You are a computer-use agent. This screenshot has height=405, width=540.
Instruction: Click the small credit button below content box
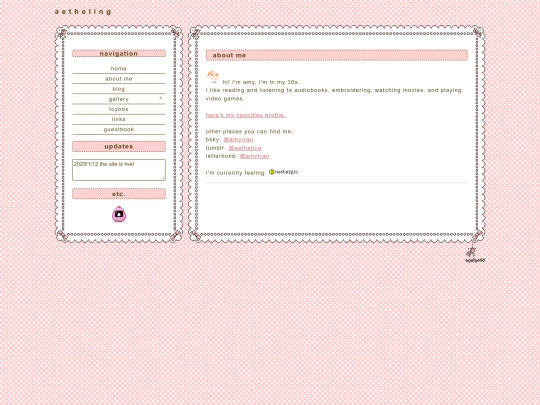(475, 256)
